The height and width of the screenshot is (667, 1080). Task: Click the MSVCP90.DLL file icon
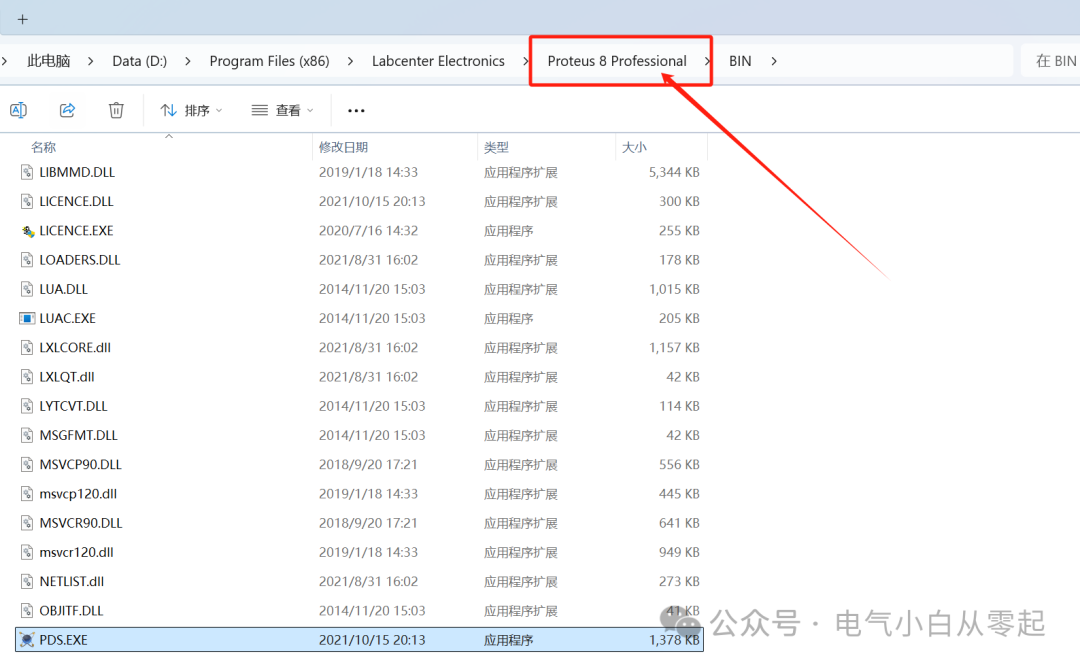(27, 464)
